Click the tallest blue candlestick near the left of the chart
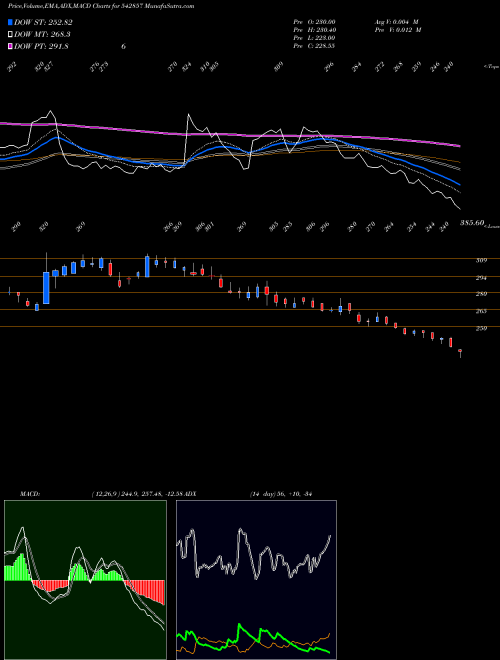 click(x=46, y=288)
